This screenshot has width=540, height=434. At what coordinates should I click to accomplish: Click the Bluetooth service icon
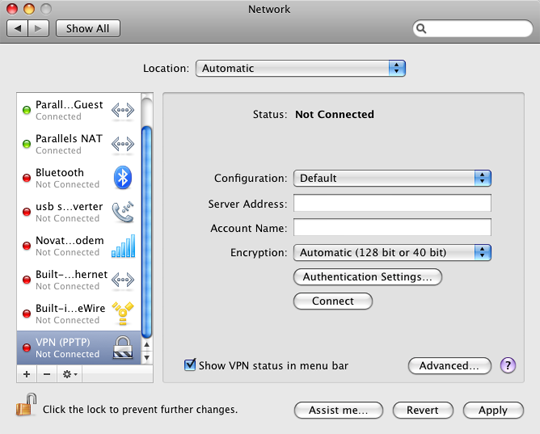123,178
